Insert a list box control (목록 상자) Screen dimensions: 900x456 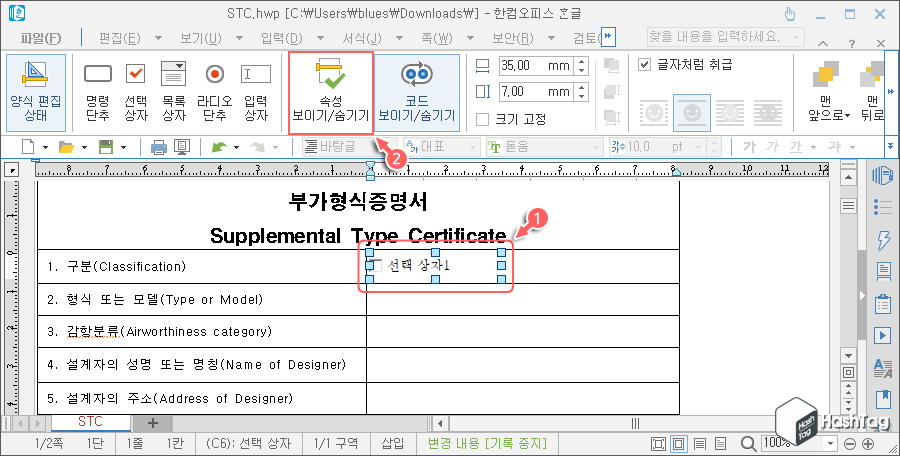173,92
